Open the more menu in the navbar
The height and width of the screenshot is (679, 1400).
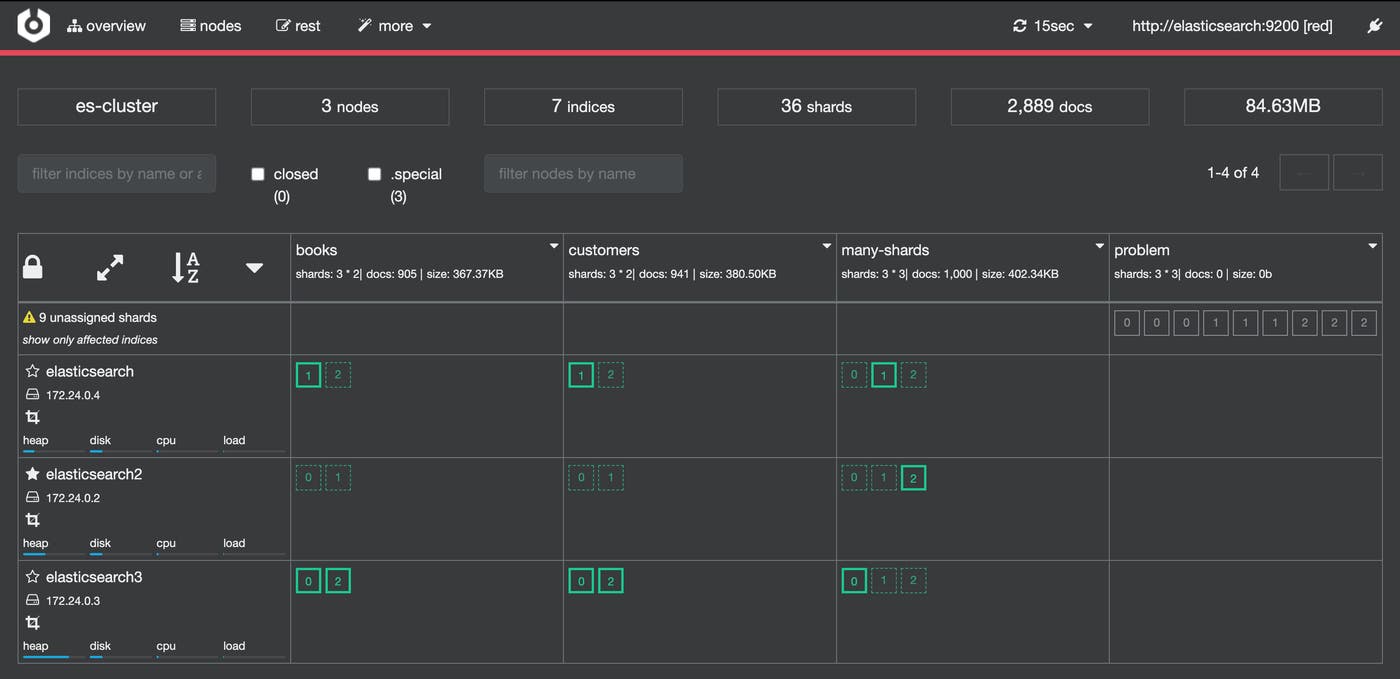point(394,25)
